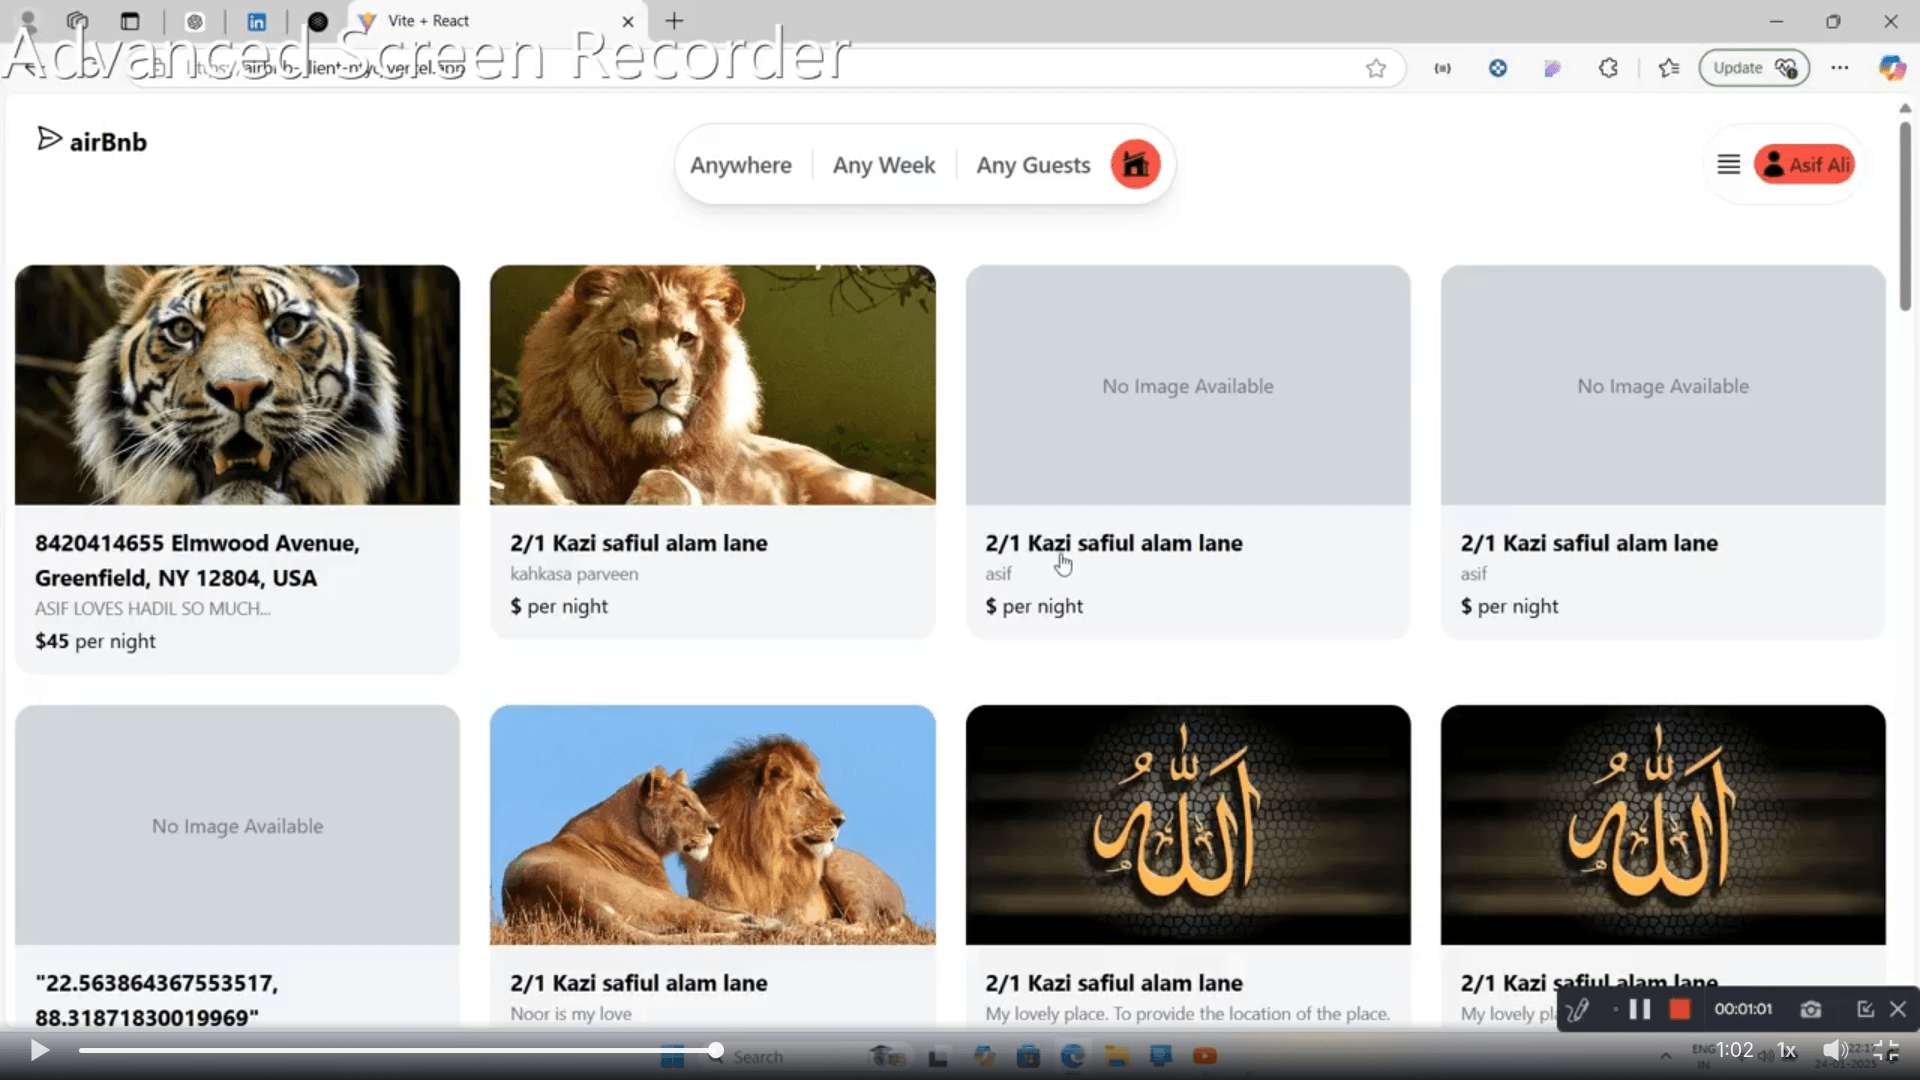This screenshot has height=1080, width=1920.
Task: Click the page vertical scrollbar
Action: pos(1905,215)
